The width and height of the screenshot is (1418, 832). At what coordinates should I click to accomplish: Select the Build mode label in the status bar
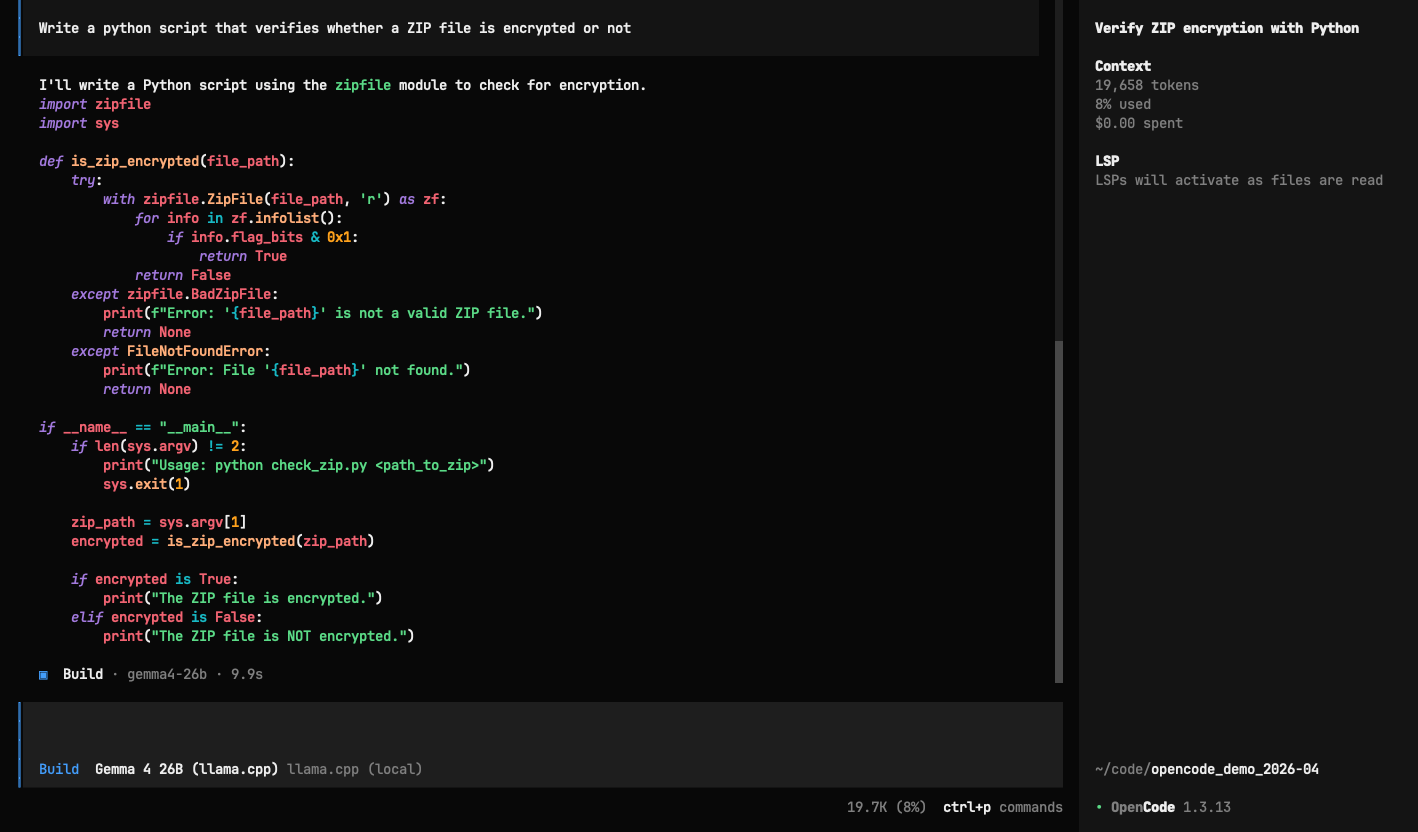point(58,768)
